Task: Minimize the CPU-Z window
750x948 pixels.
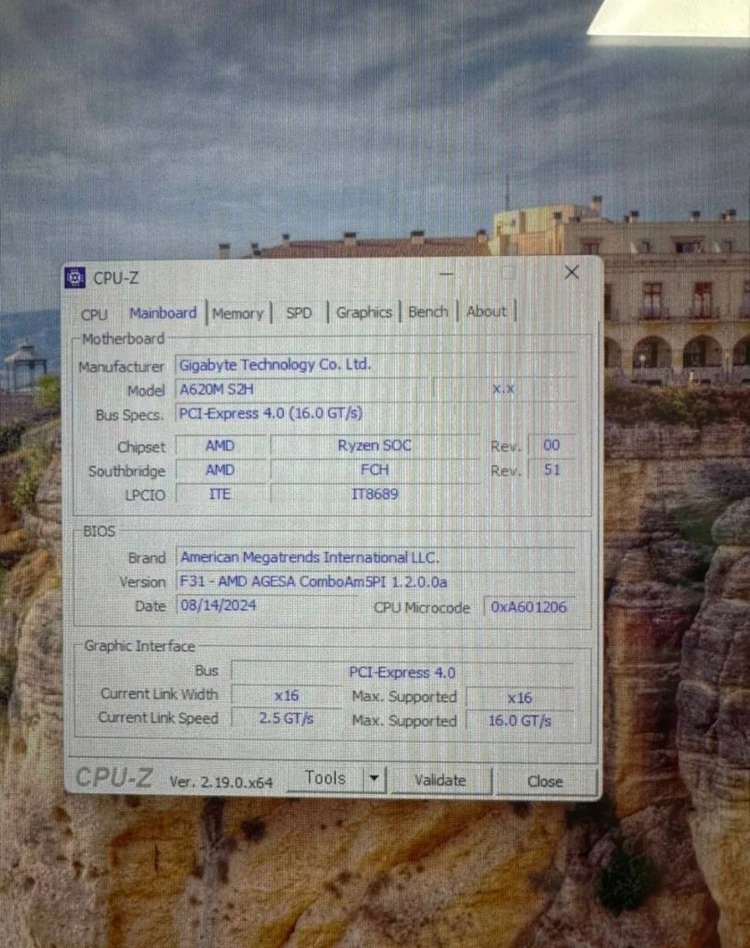Action: [447, 274]
